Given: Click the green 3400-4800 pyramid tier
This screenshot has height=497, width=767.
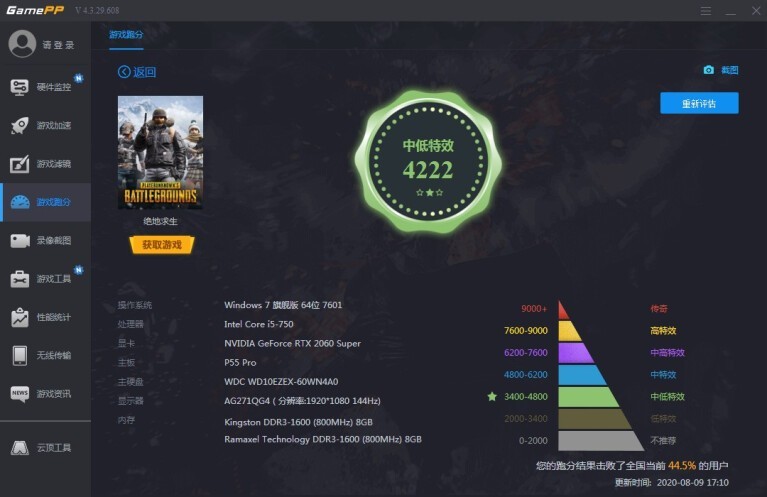Looking at the screenshot, I should [x=588, y=397].
